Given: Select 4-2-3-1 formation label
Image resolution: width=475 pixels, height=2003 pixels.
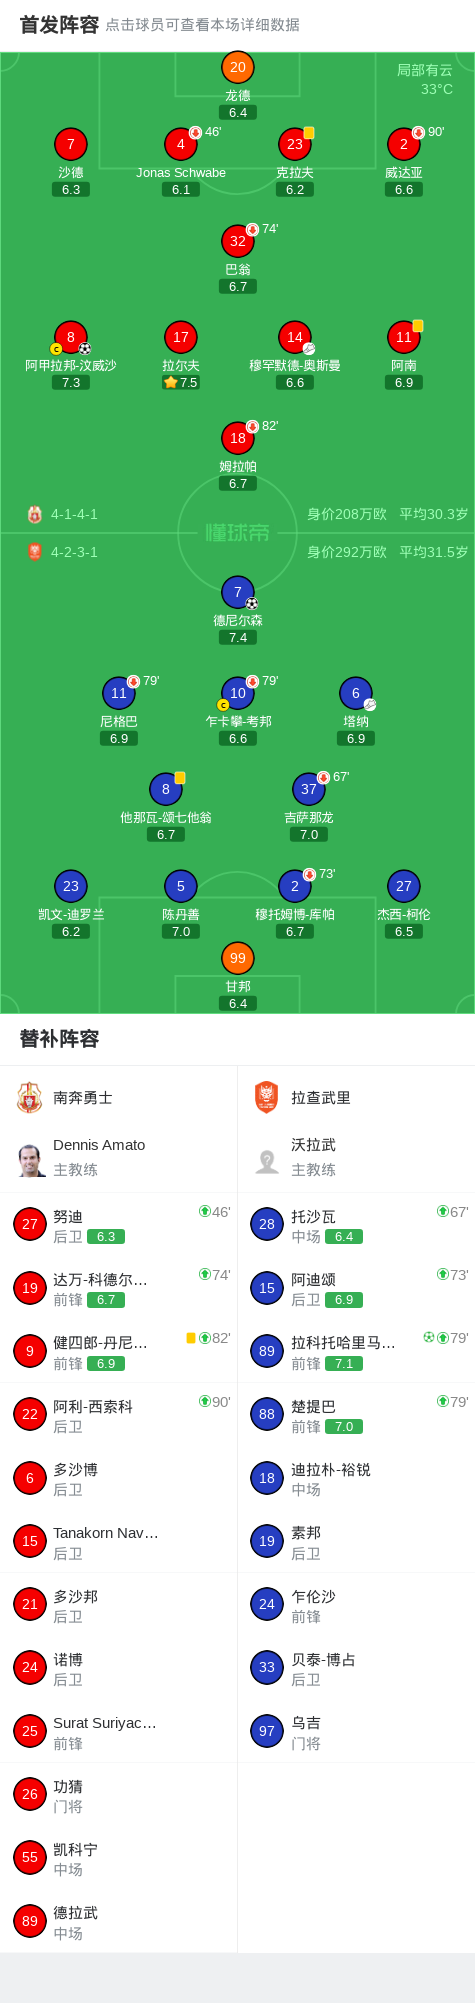Looking at the screenshot, I should 74,552.
